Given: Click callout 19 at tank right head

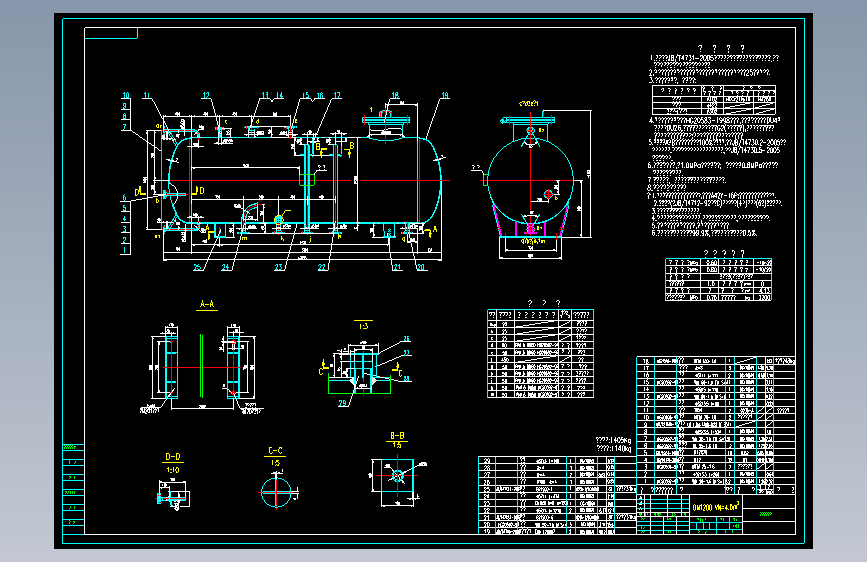Looking at the screenshot, I should pos(445,96).
